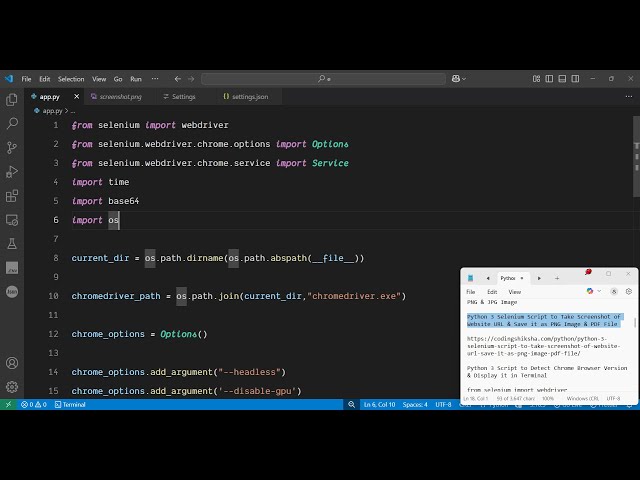The height and width of the screenshot is (480, 640).
Task: Open the Extensions view
Action: point(12,196)
